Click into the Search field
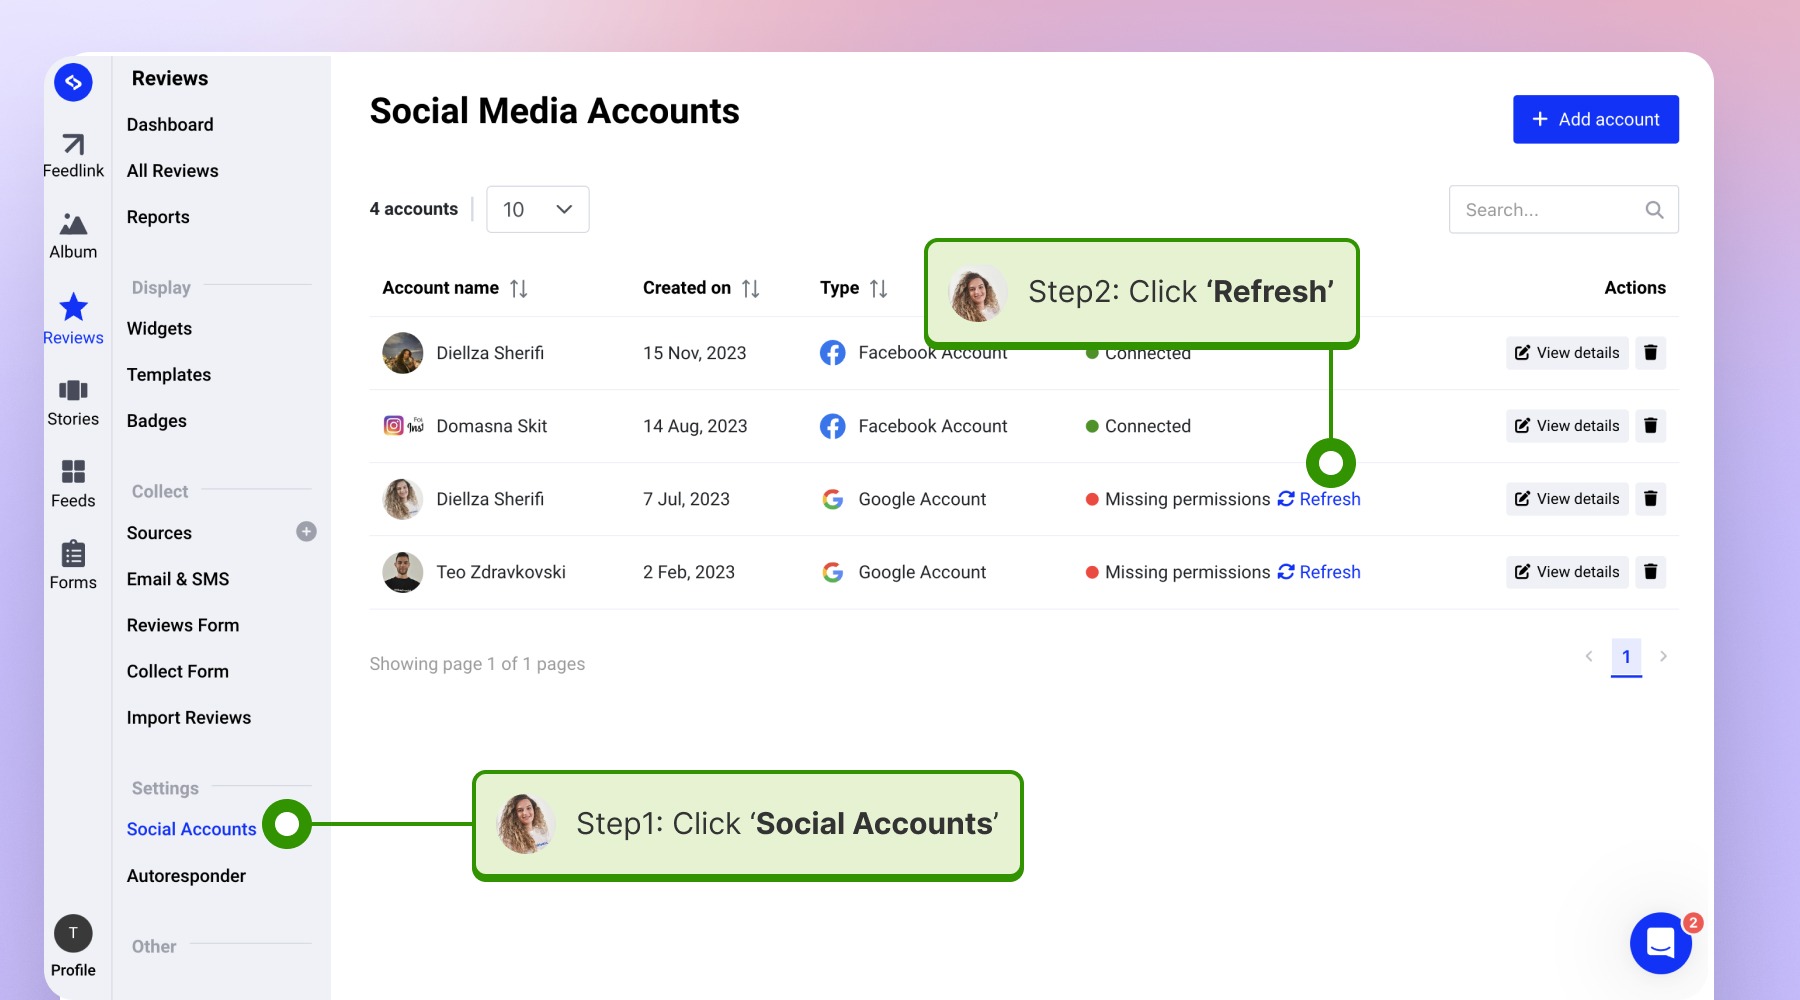This screenshot has height=1000, width=1800. click(x=1563, y=210)
